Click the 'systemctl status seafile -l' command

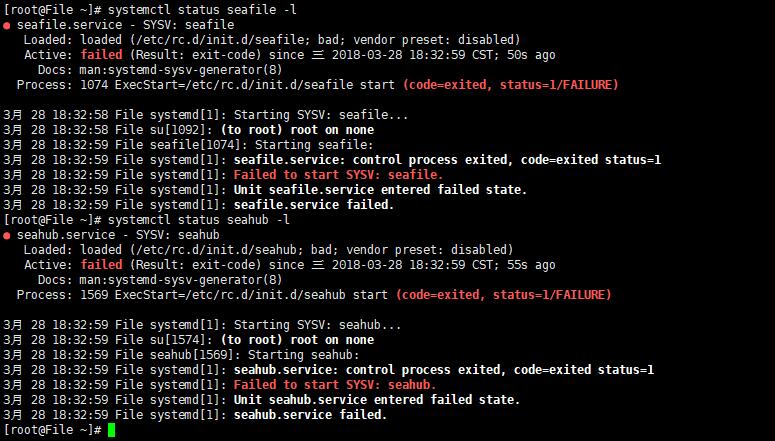(x=202, y=10)
